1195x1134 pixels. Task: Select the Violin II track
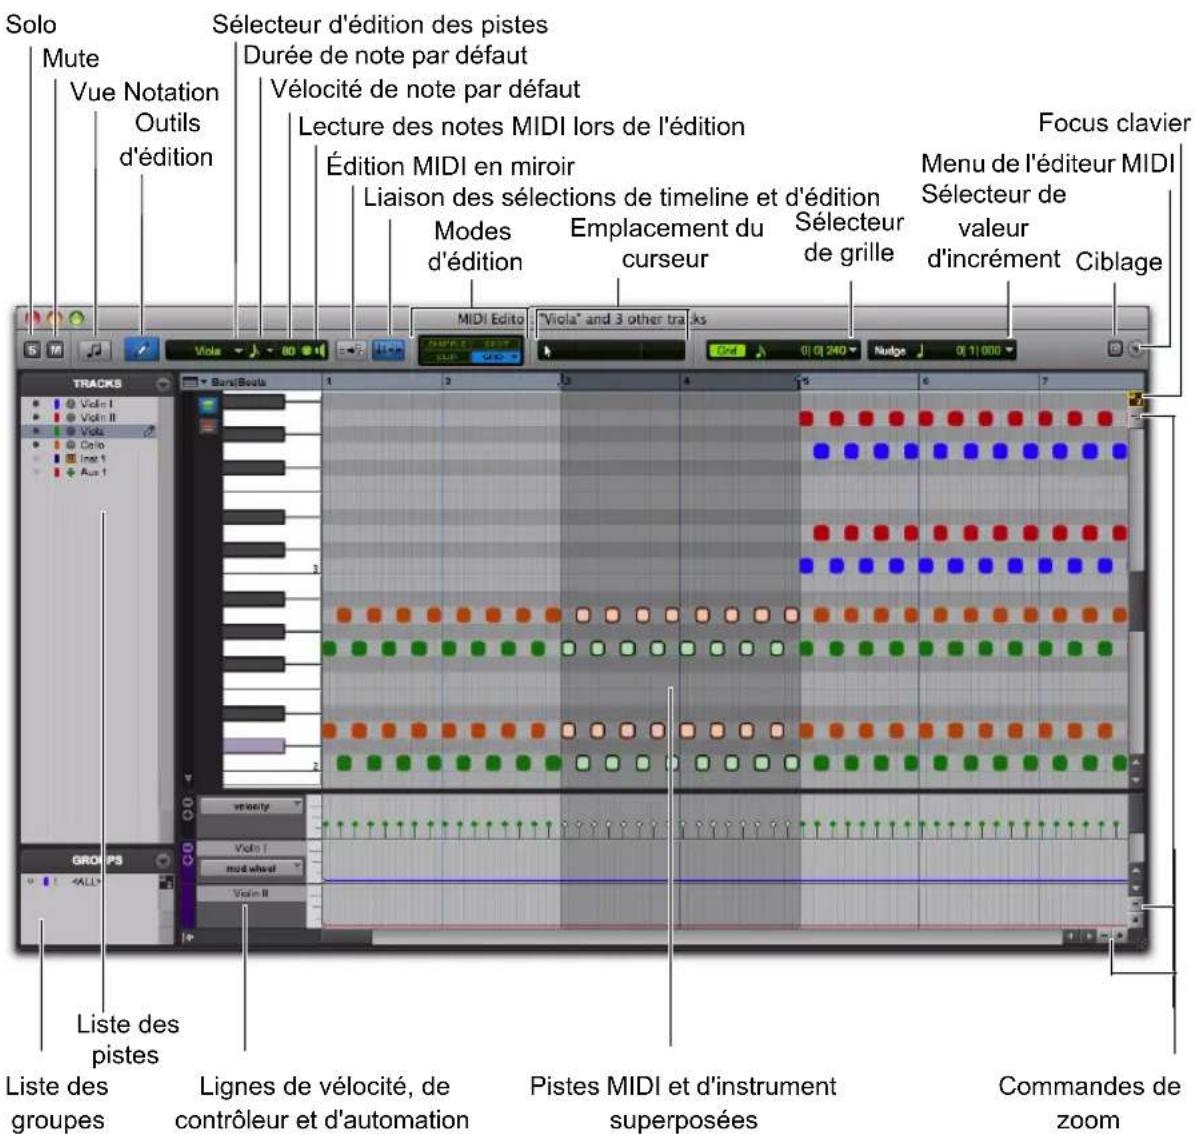click(x=98, y=418)
